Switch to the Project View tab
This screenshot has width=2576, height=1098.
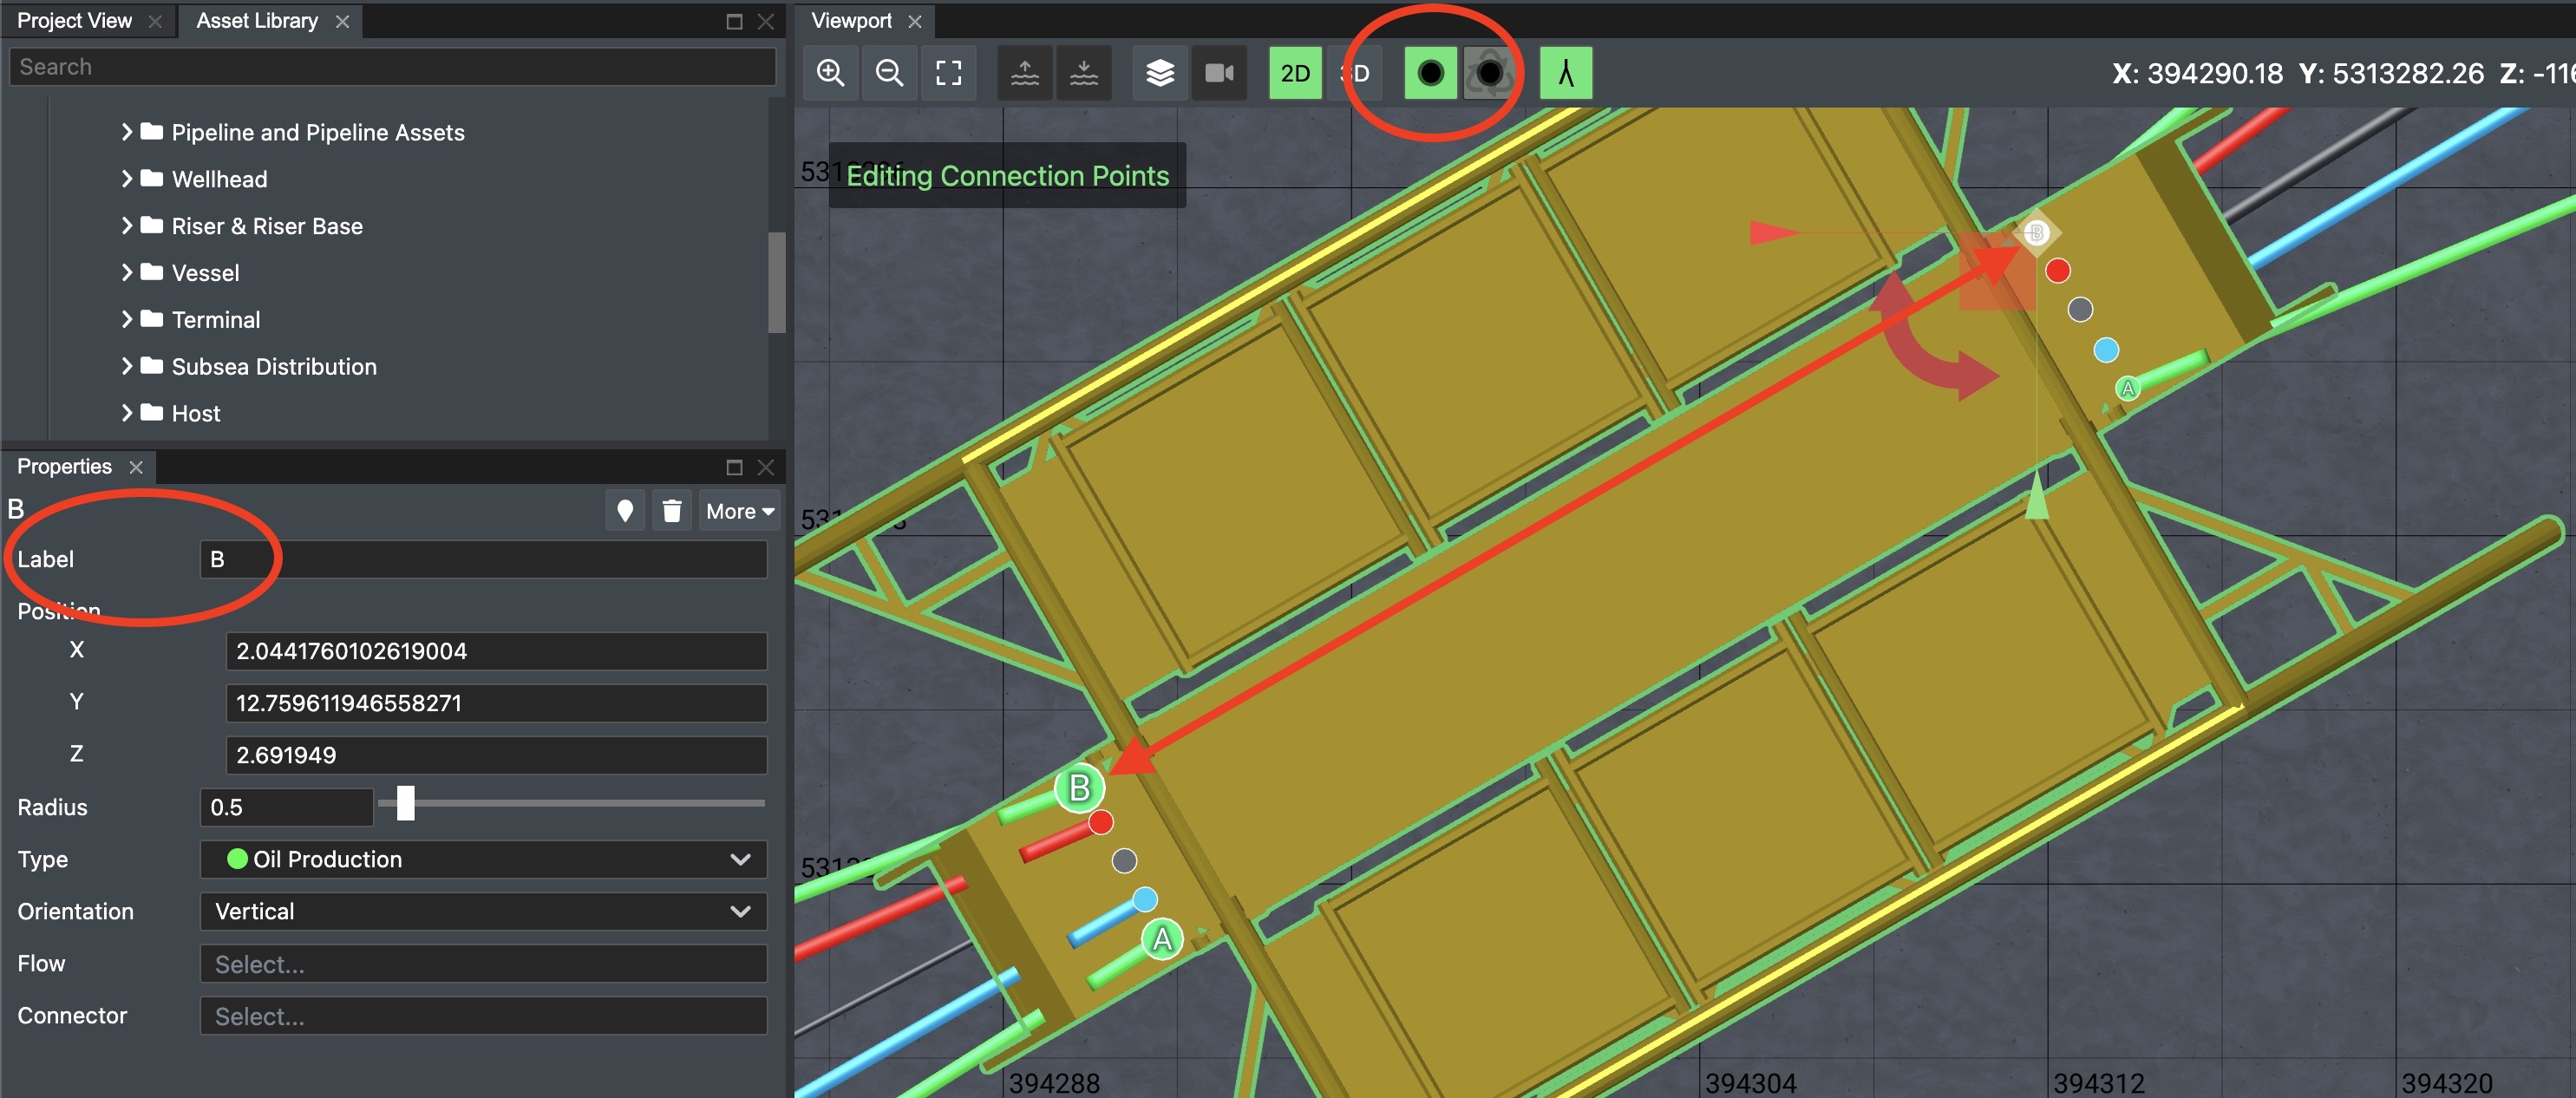pyautogui.click(x=74, y=21)
